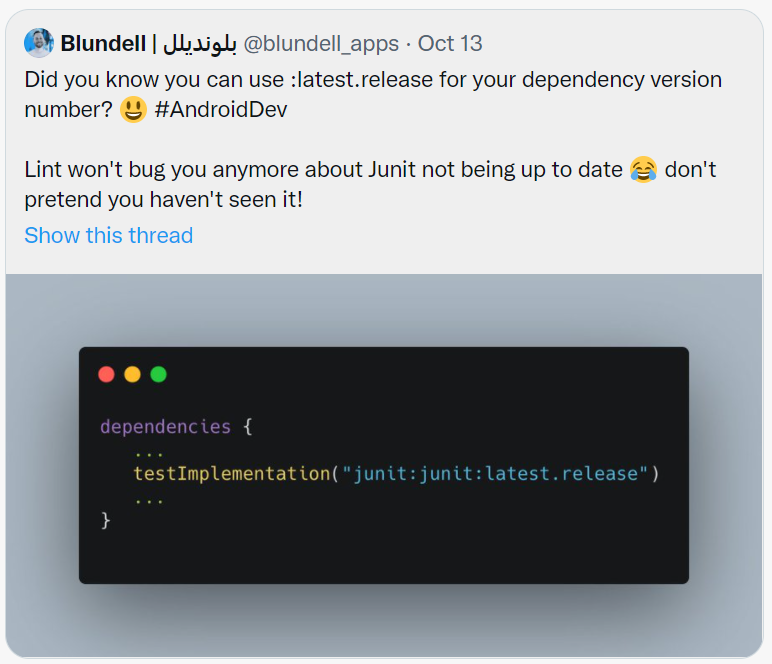
Task: Click the Arabic name بلونديلل
Action: coord(200,43)
